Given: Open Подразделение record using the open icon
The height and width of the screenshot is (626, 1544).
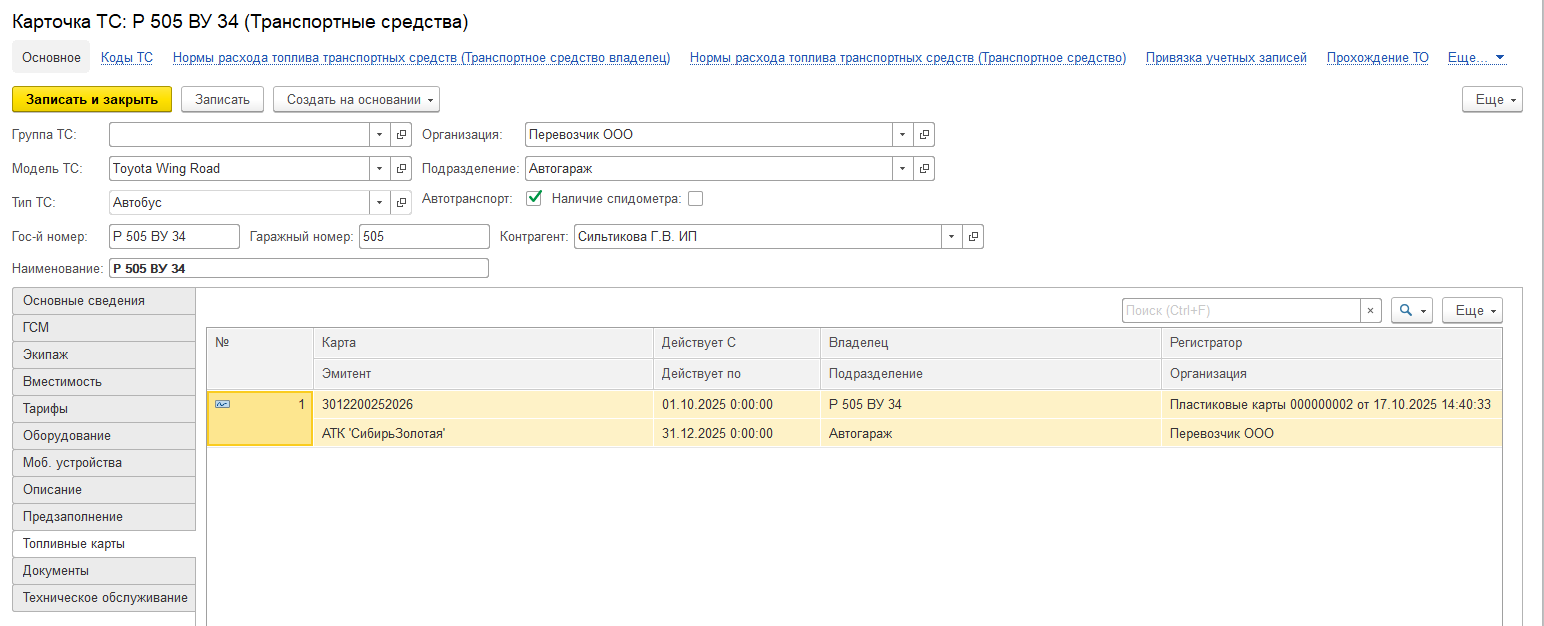Looking at the screenshot, I should (x=924, y=169).
